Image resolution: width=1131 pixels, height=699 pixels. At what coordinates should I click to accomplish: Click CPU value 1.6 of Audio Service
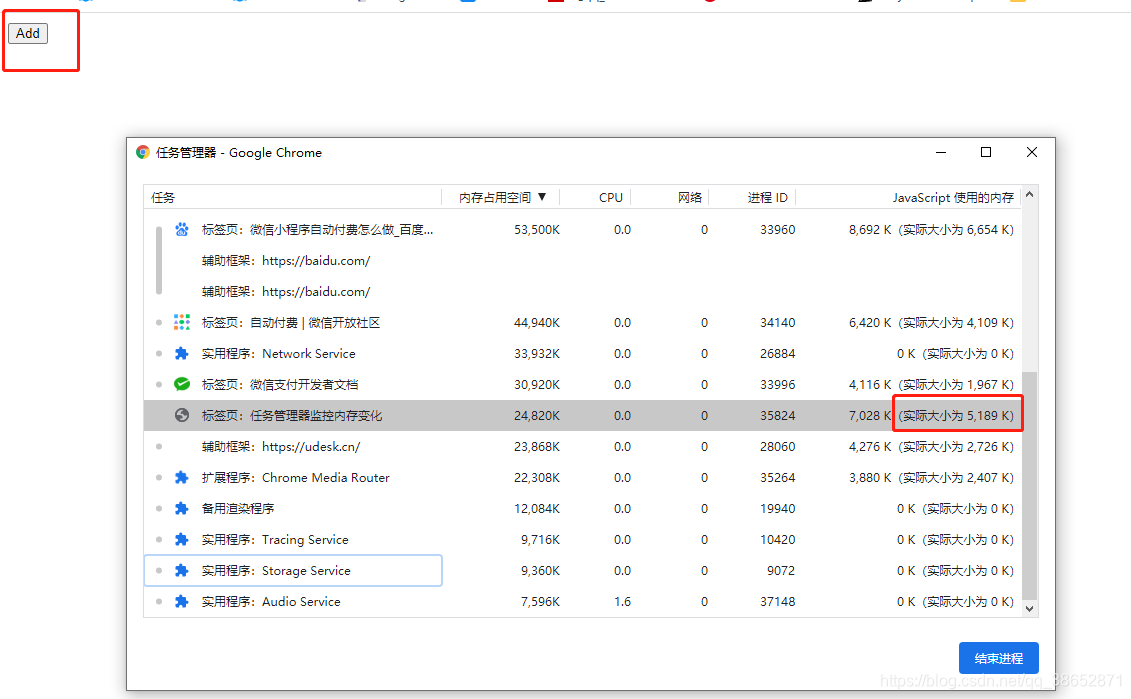click(622, 602)
